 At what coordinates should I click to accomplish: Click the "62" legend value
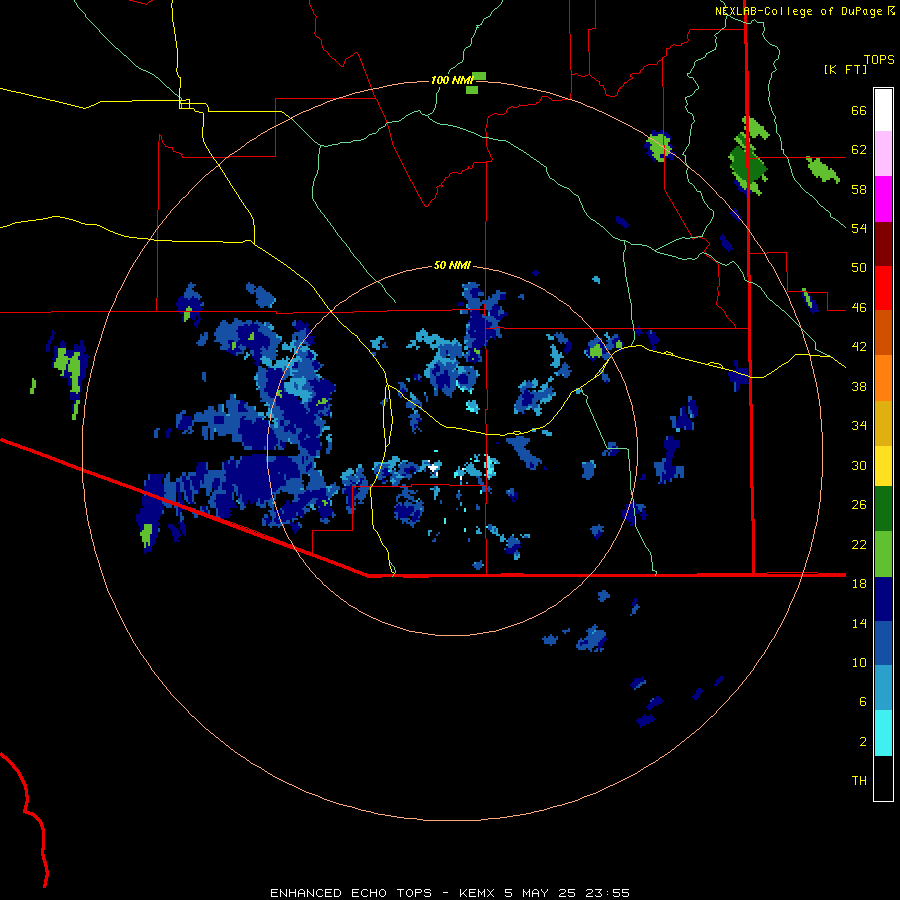[859, 150]
